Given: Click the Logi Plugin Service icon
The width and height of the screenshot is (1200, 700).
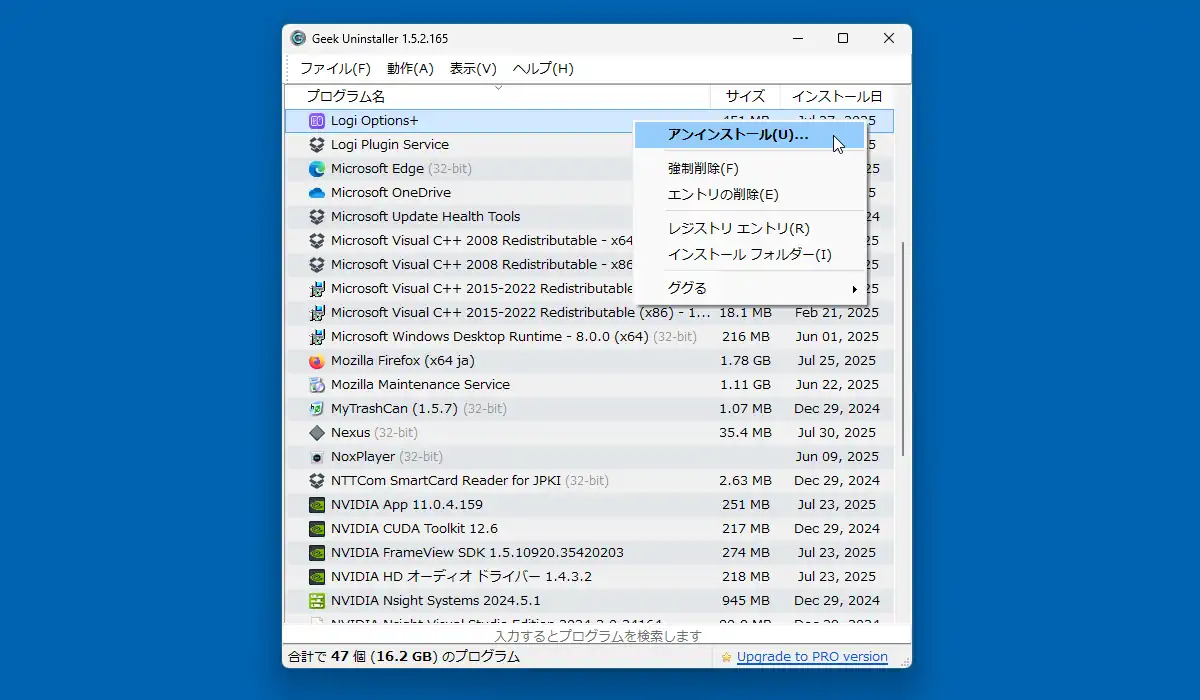Looking at the screenshot, I should 317,145.
